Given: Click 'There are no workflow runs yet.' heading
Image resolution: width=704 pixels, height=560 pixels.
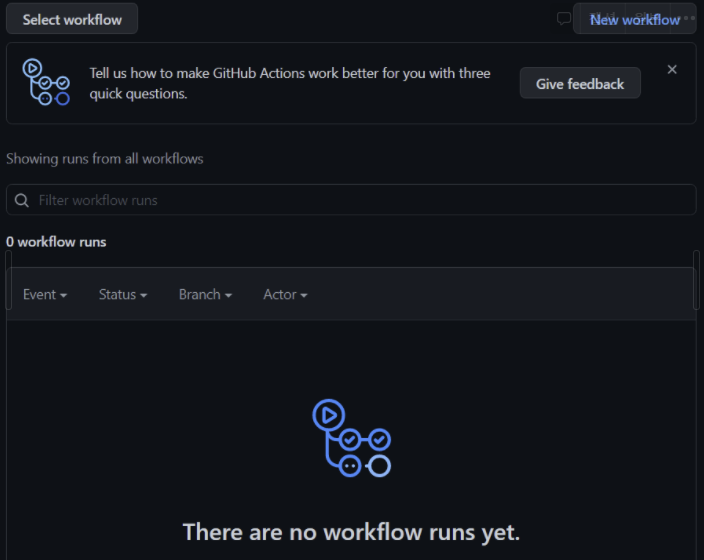Looking at the screenshot, I should pyautogui.click(x=351, y=532).
